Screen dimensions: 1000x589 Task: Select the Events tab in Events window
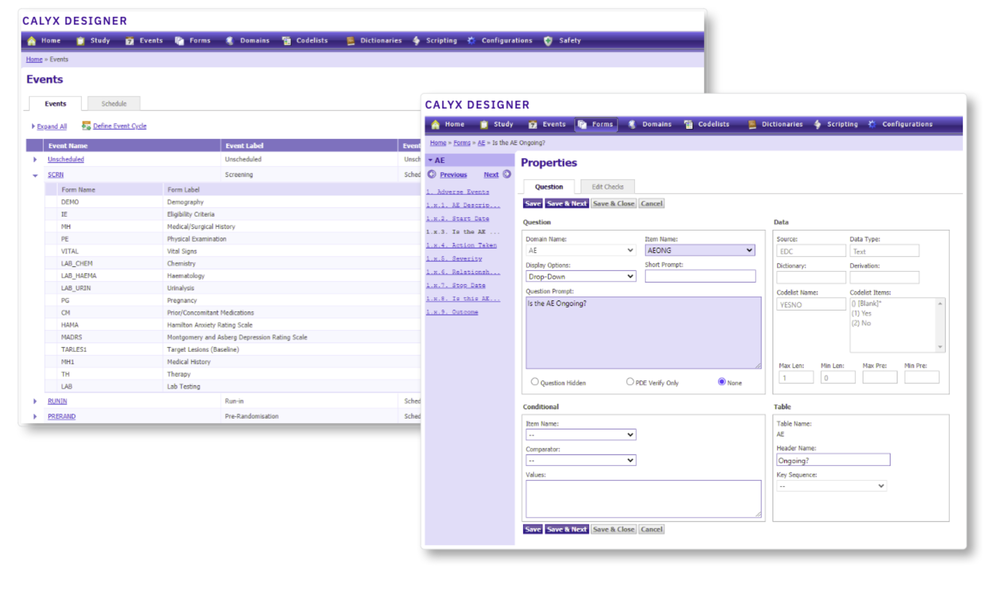pyautogui.click(x=55, y=103)
